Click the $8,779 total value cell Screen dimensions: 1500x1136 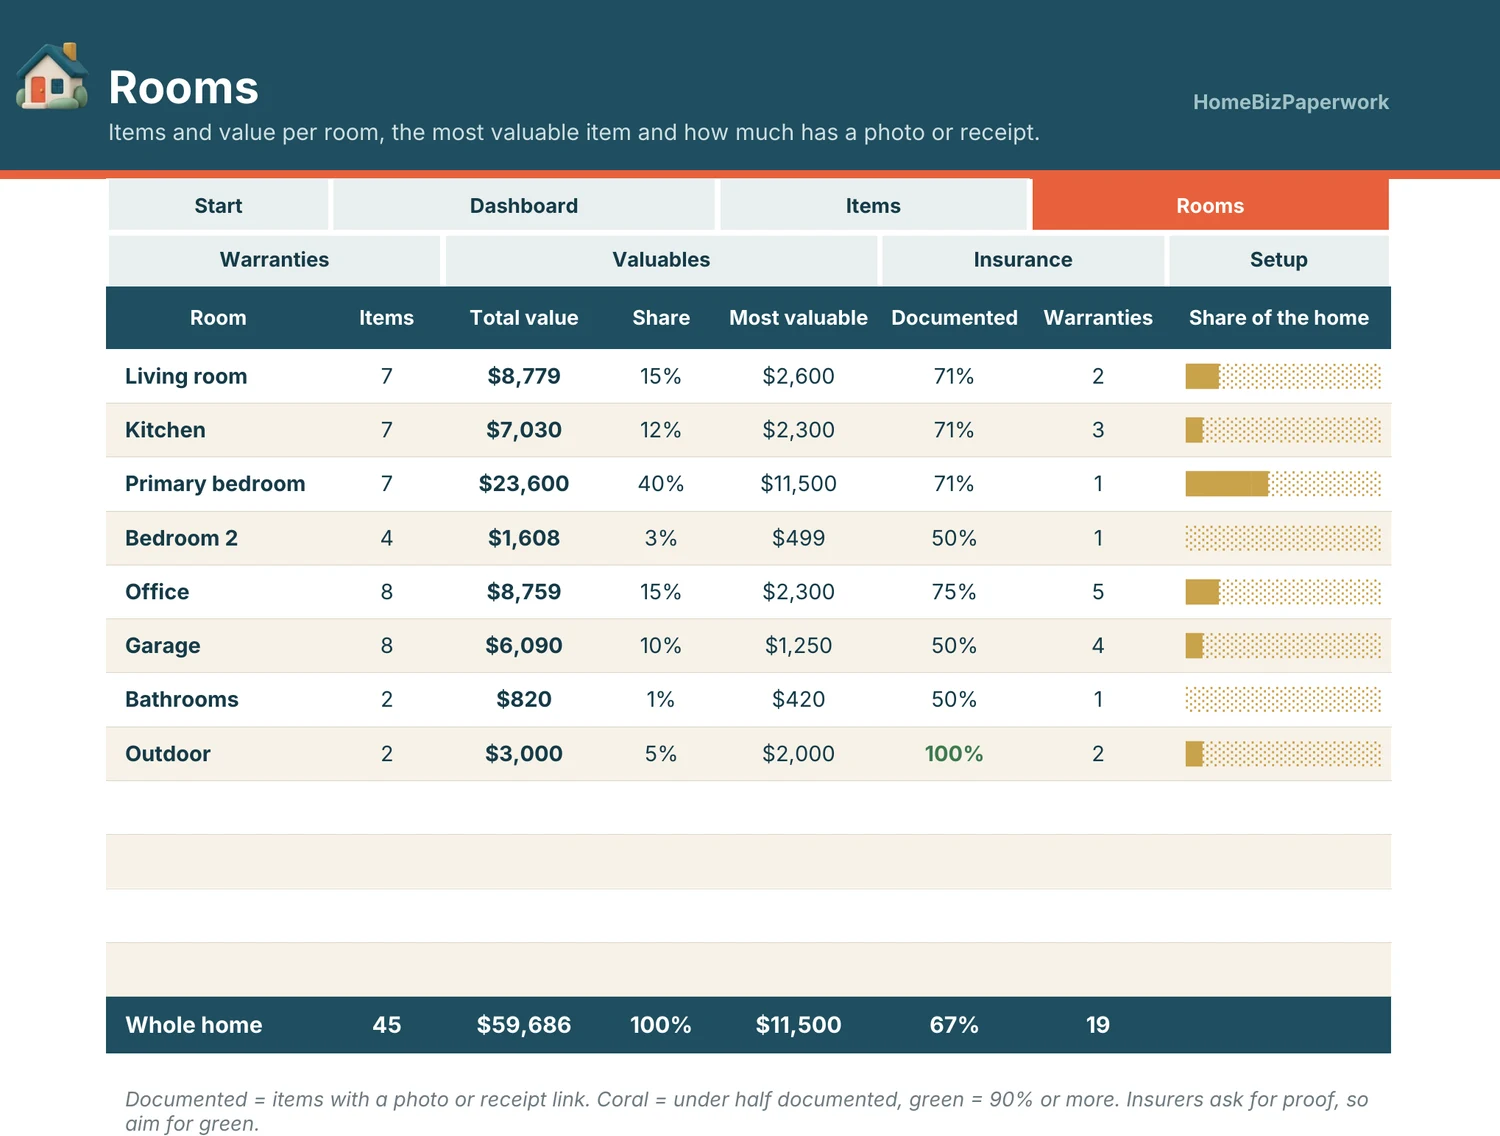pyautogui.click(x=524, y=376)
